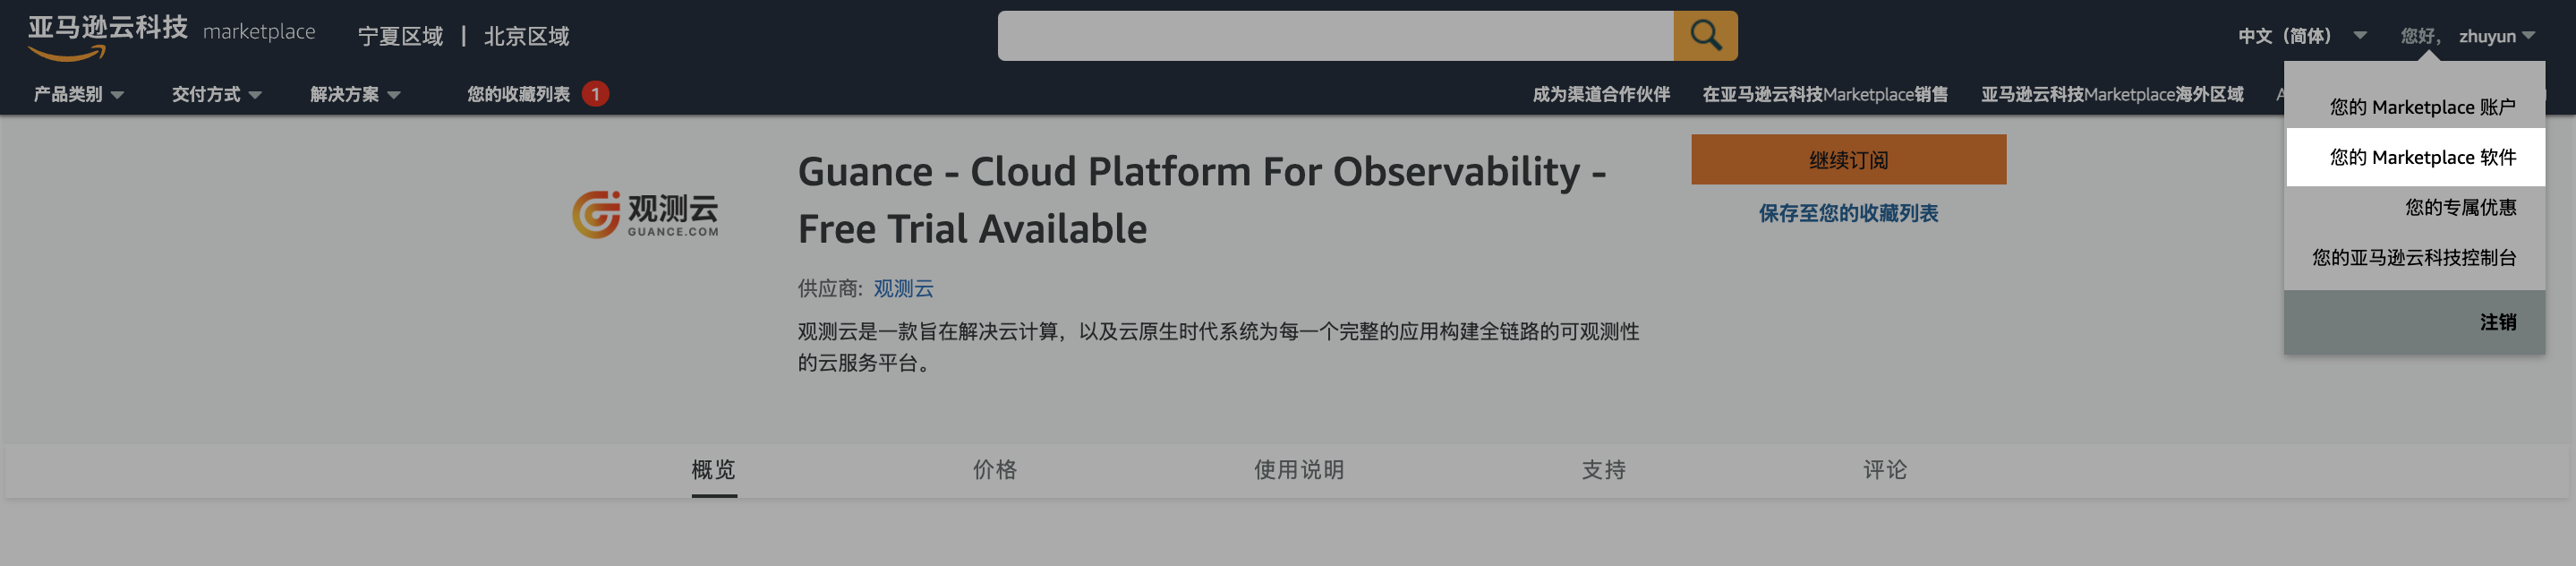Click the Guance 观测云 product logo

point(645,214)
